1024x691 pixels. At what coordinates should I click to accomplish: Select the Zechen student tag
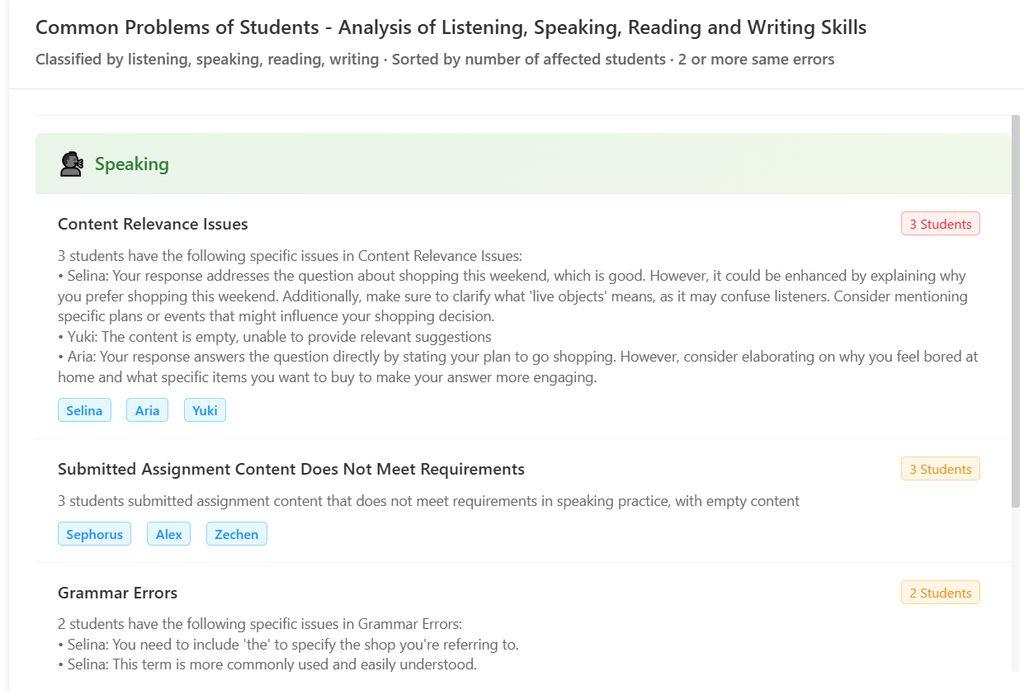click(236, 533)
